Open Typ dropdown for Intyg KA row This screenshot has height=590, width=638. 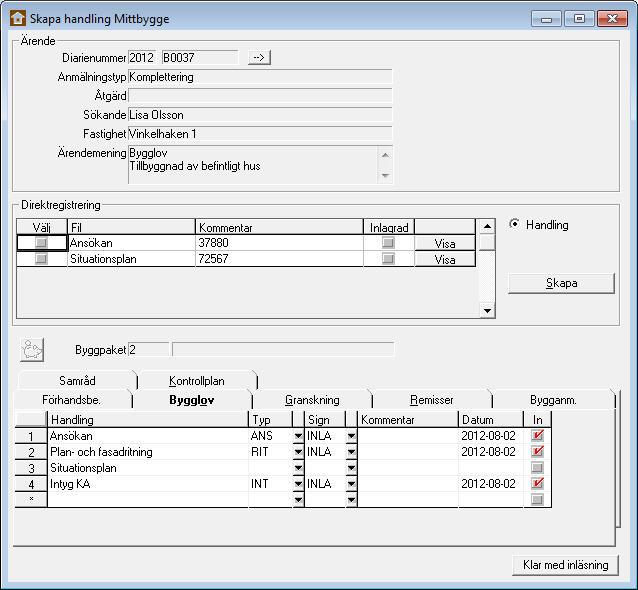pos(298,484)
